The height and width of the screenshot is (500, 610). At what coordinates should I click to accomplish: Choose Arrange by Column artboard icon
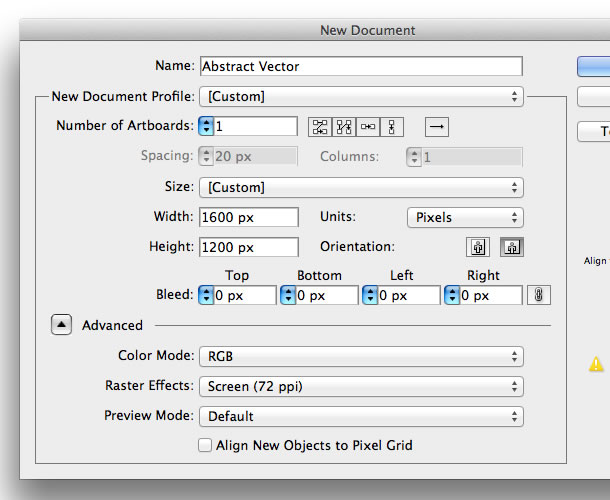(392, 127)
